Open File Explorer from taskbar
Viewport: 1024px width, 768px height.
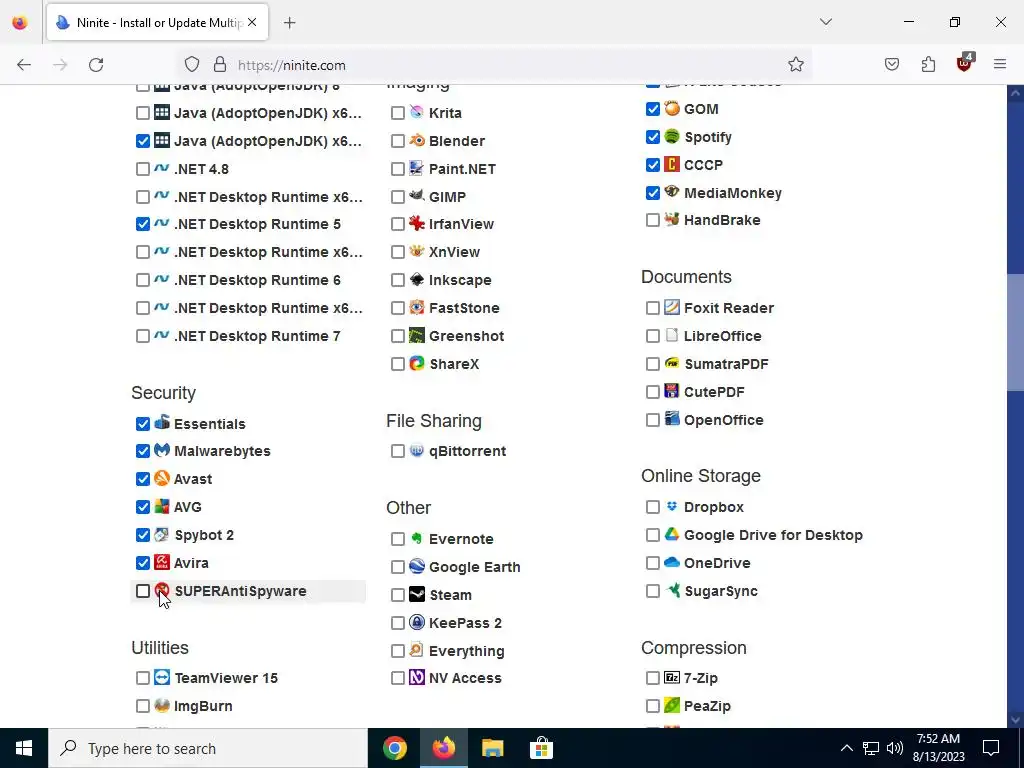[x=492, y=748]
